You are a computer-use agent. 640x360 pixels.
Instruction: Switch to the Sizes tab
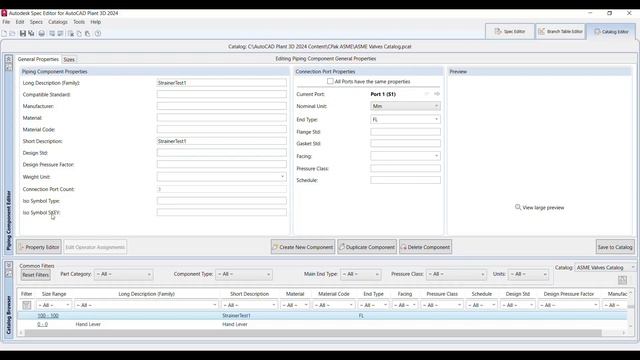pyautogui.click(x=69, y=60)
